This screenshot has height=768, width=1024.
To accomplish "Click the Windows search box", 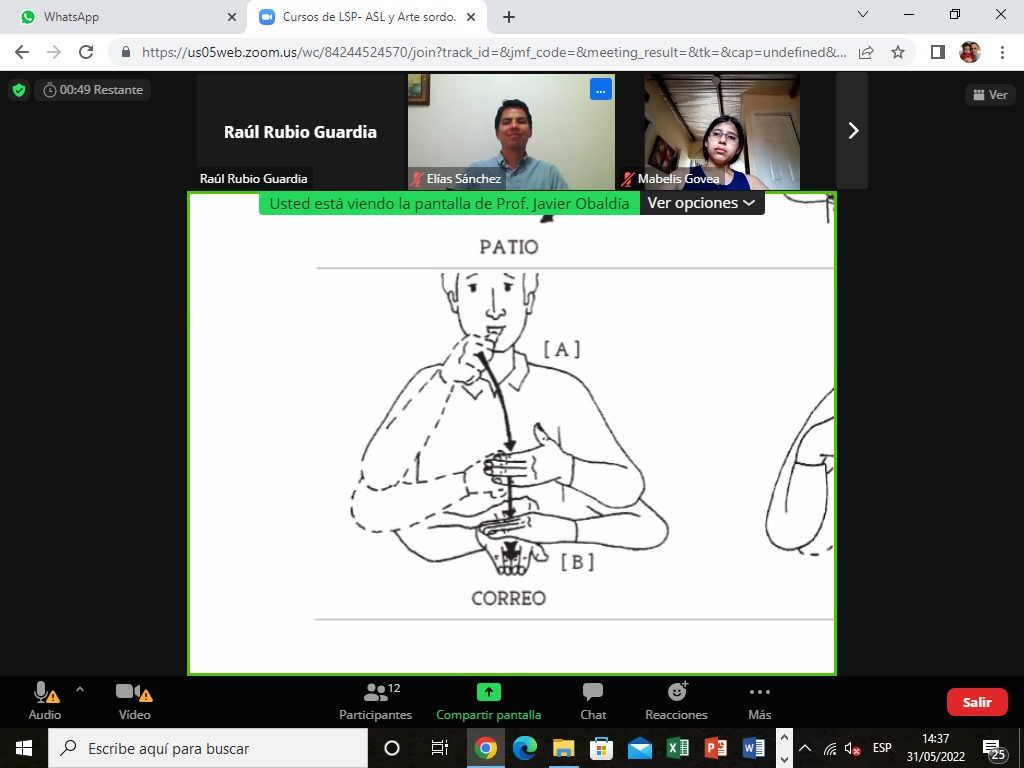I will (x=208, y=748).
